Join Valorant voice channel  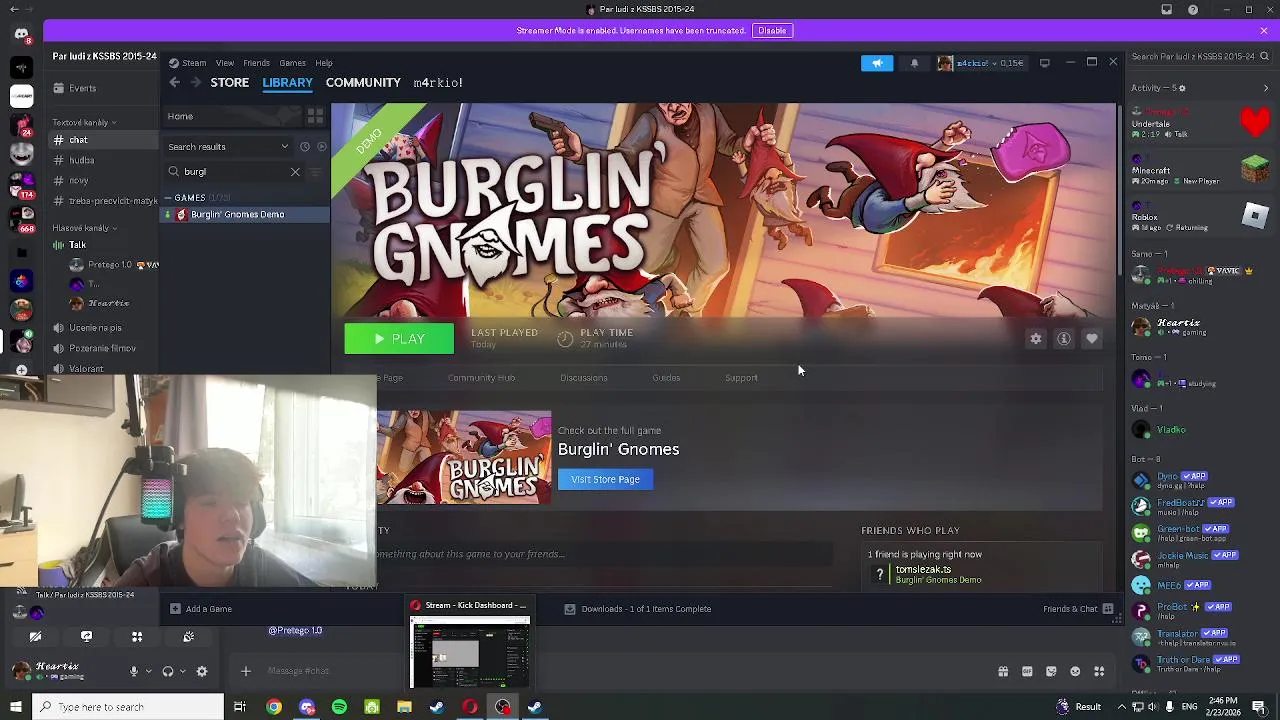[x=86, y=369]
